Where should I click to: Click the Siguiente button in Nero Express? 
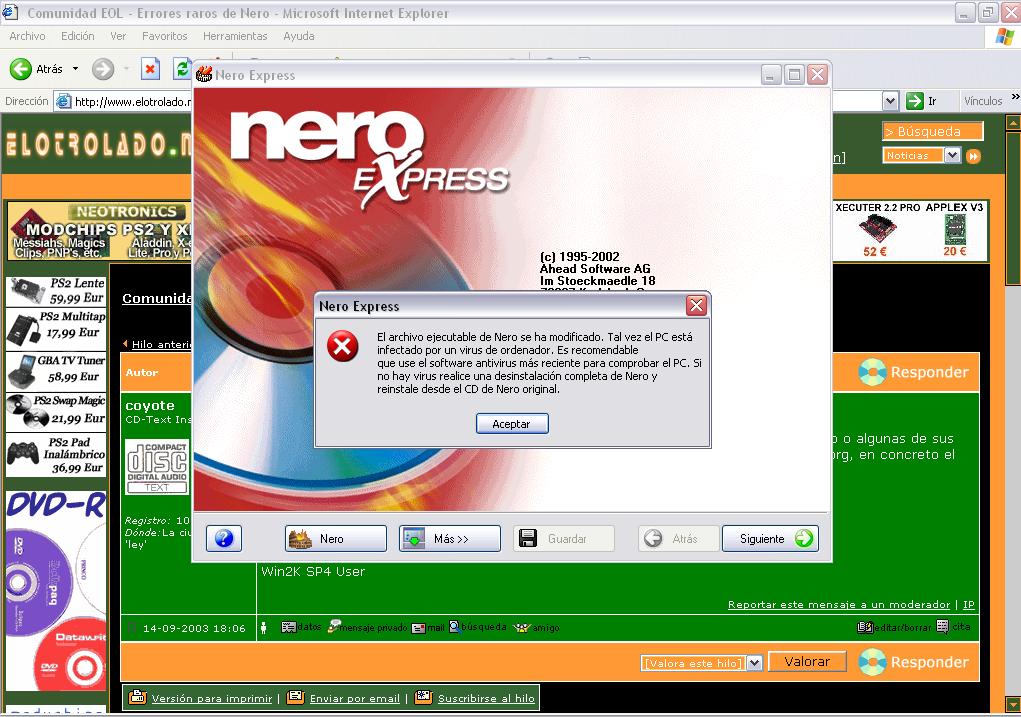pyautogui.click(x=770, y=539)
